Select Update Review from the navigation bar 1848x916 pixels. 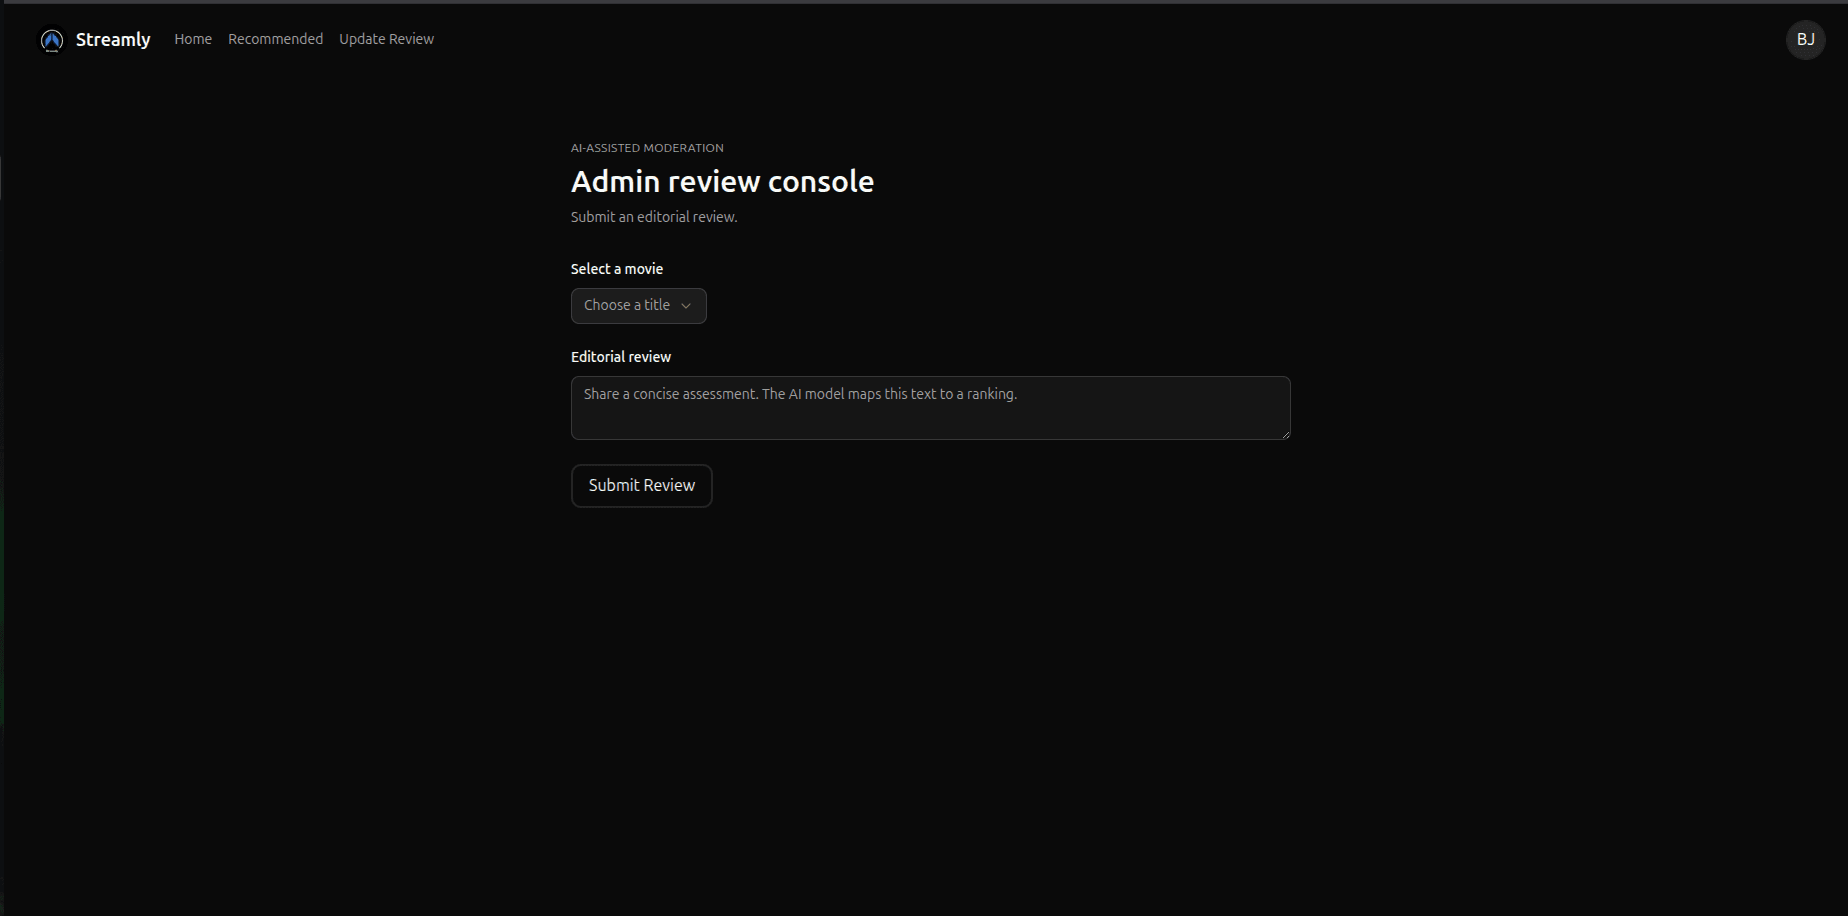tap(386, 39)
